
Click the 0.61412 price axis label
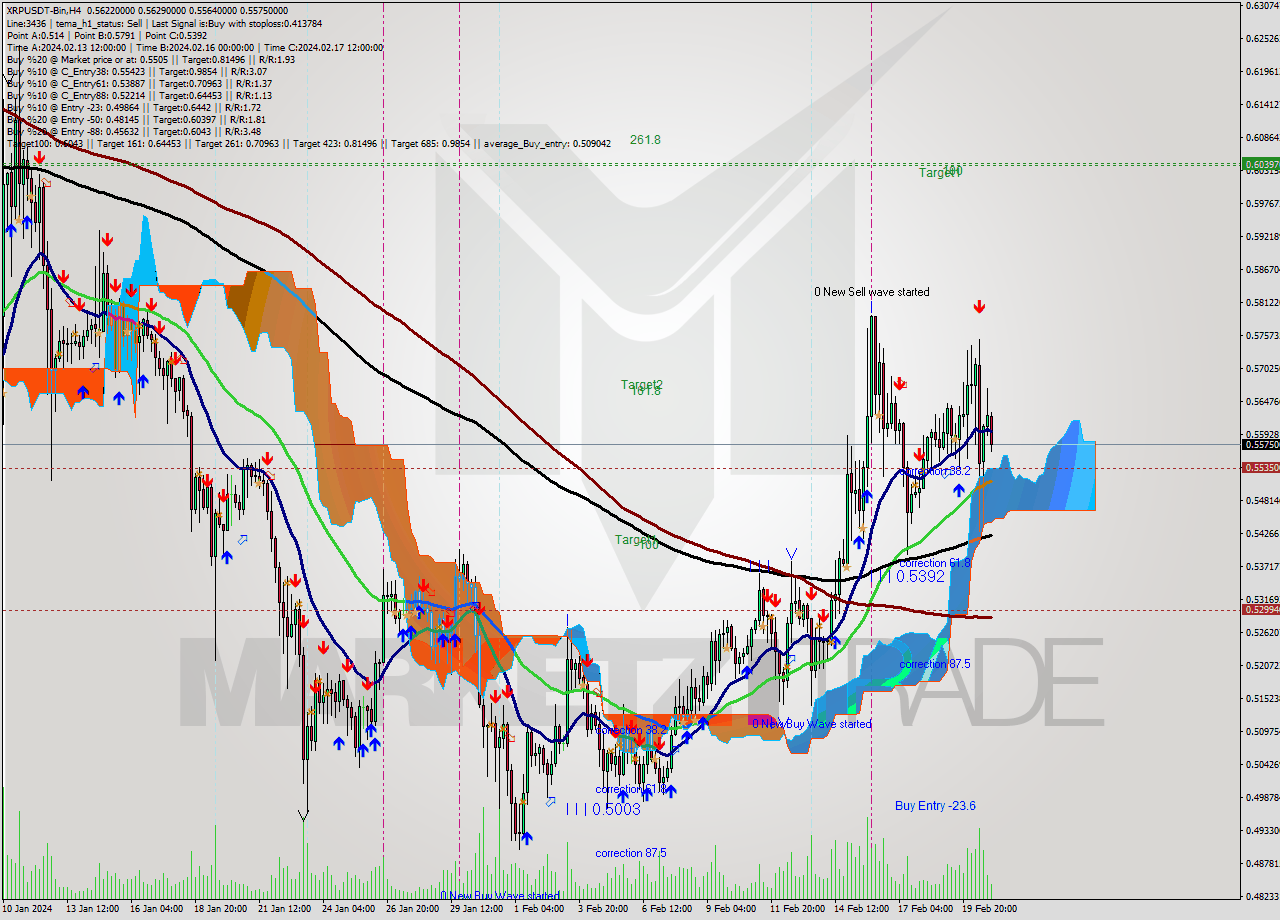pos(1261,105)
